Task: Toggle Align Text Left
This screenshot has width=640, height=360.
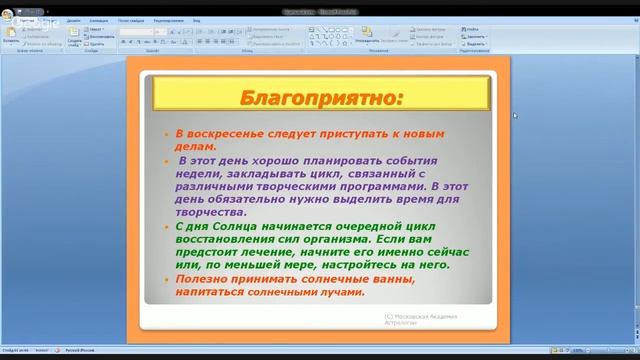Action: click(200, 42)
